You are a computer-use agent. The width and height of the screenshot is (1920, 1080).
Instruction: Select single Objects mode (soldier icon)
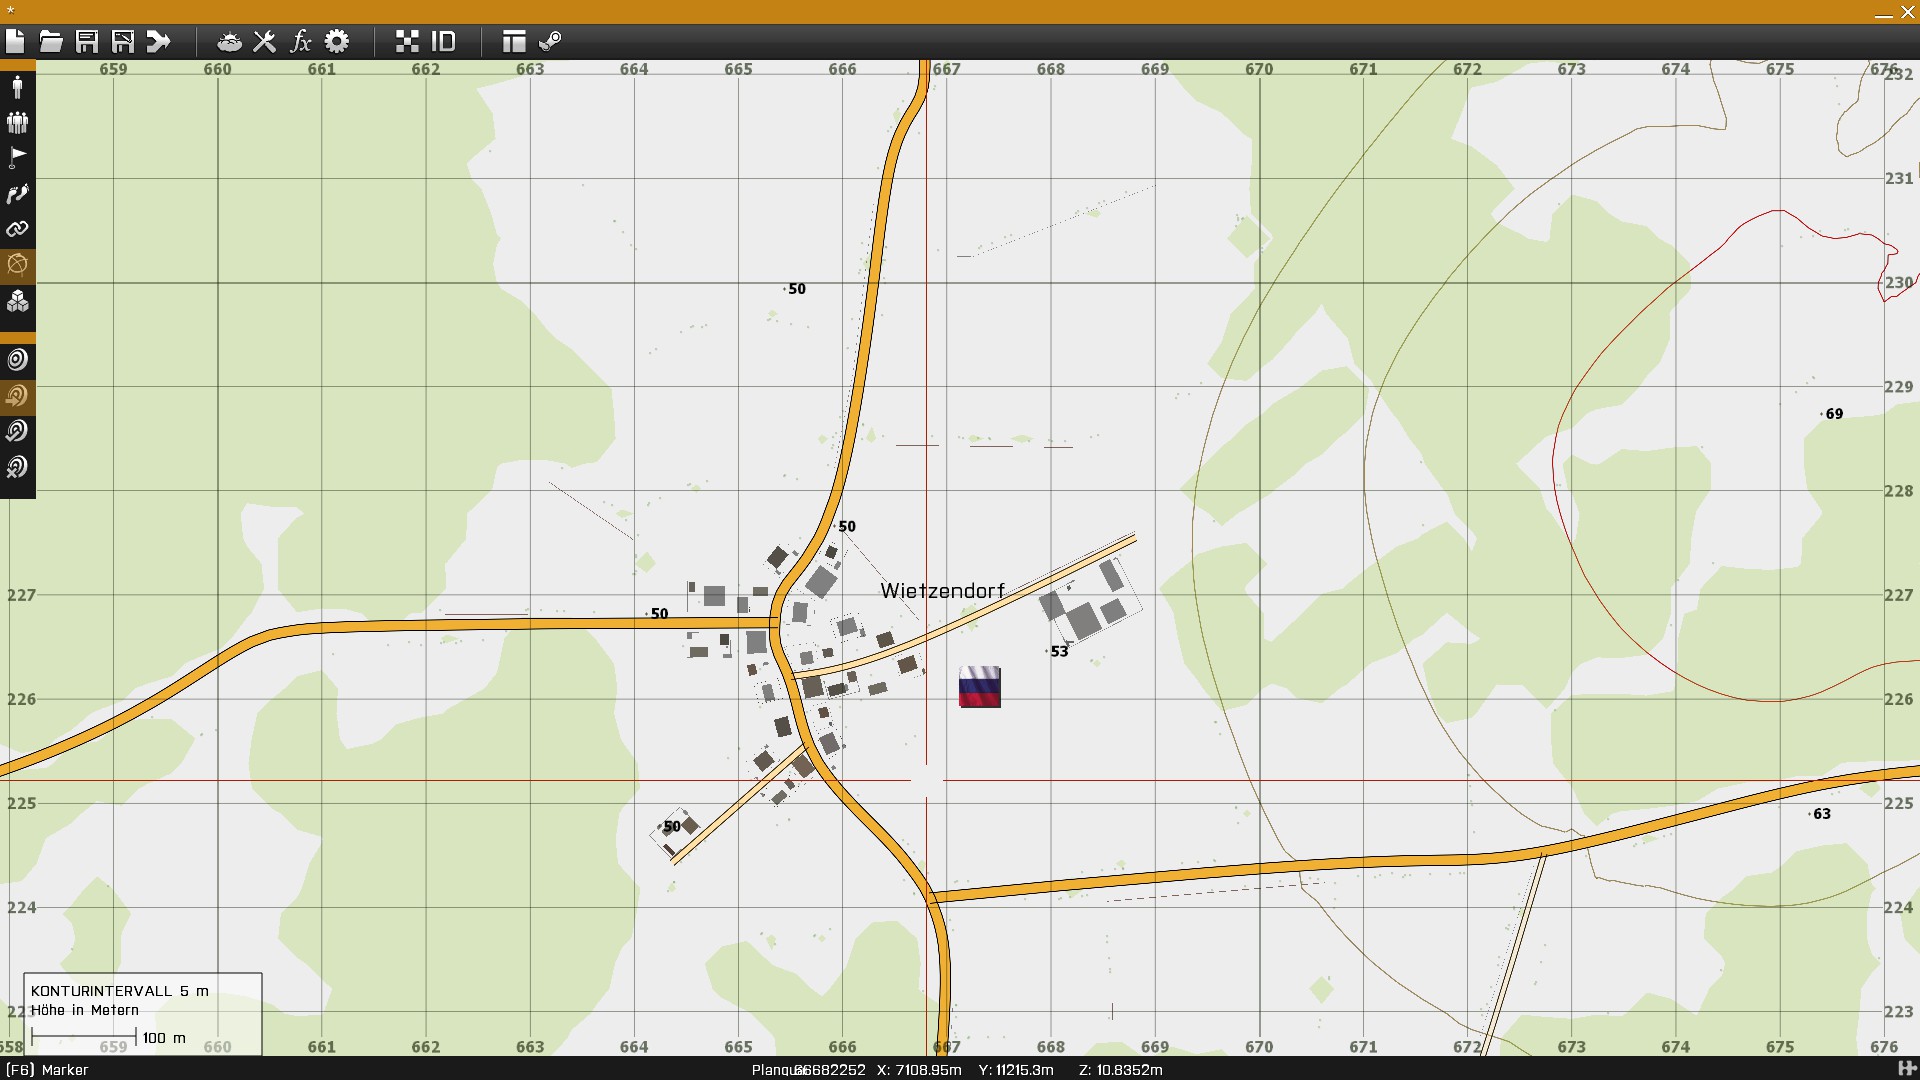pyautogui.click(x=17, y=87)
